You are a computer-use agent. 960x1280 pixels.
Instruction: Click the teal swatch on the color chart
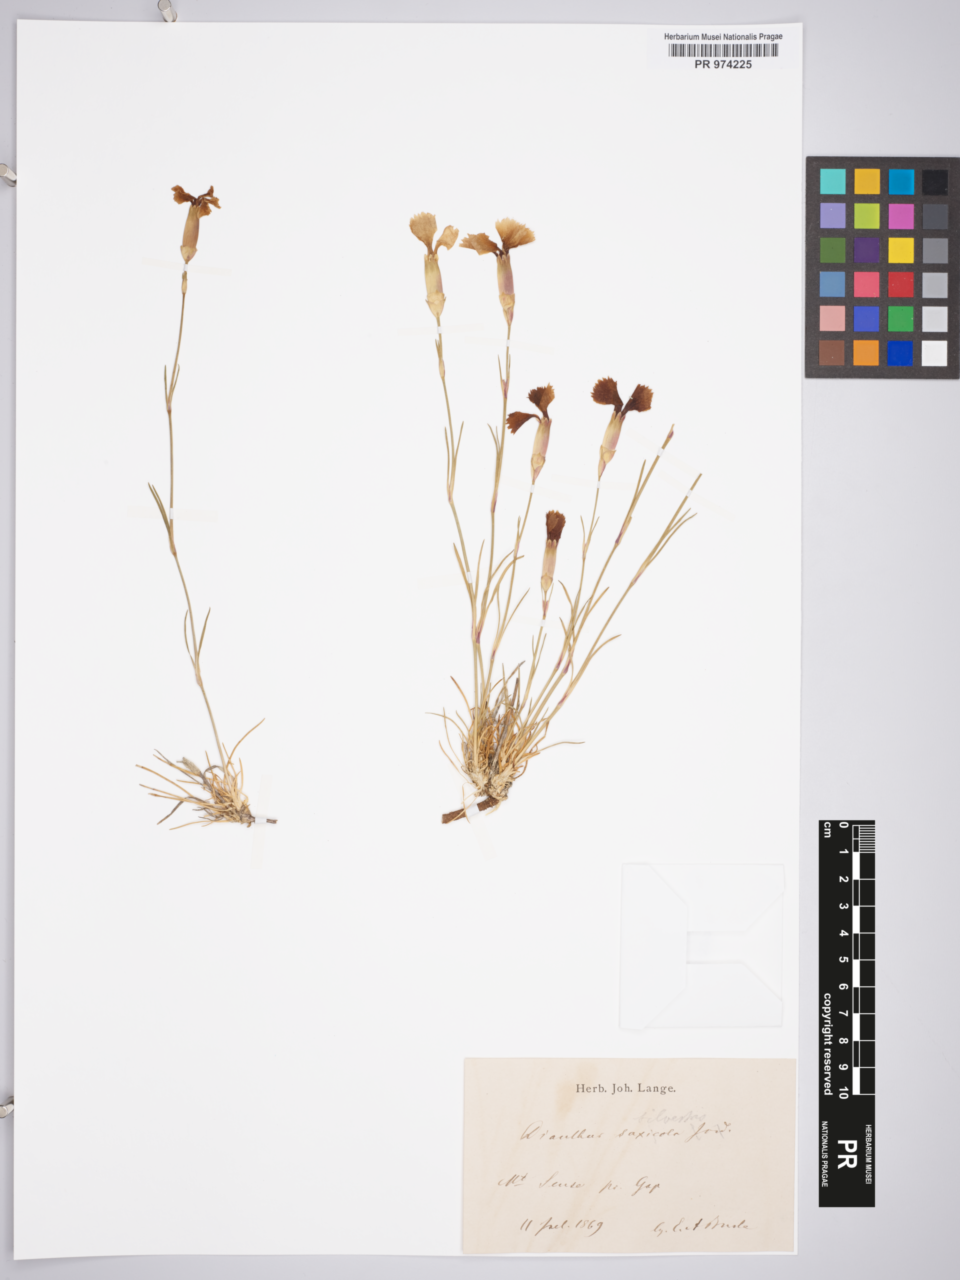pyautogui.click(x=832, y=181)
